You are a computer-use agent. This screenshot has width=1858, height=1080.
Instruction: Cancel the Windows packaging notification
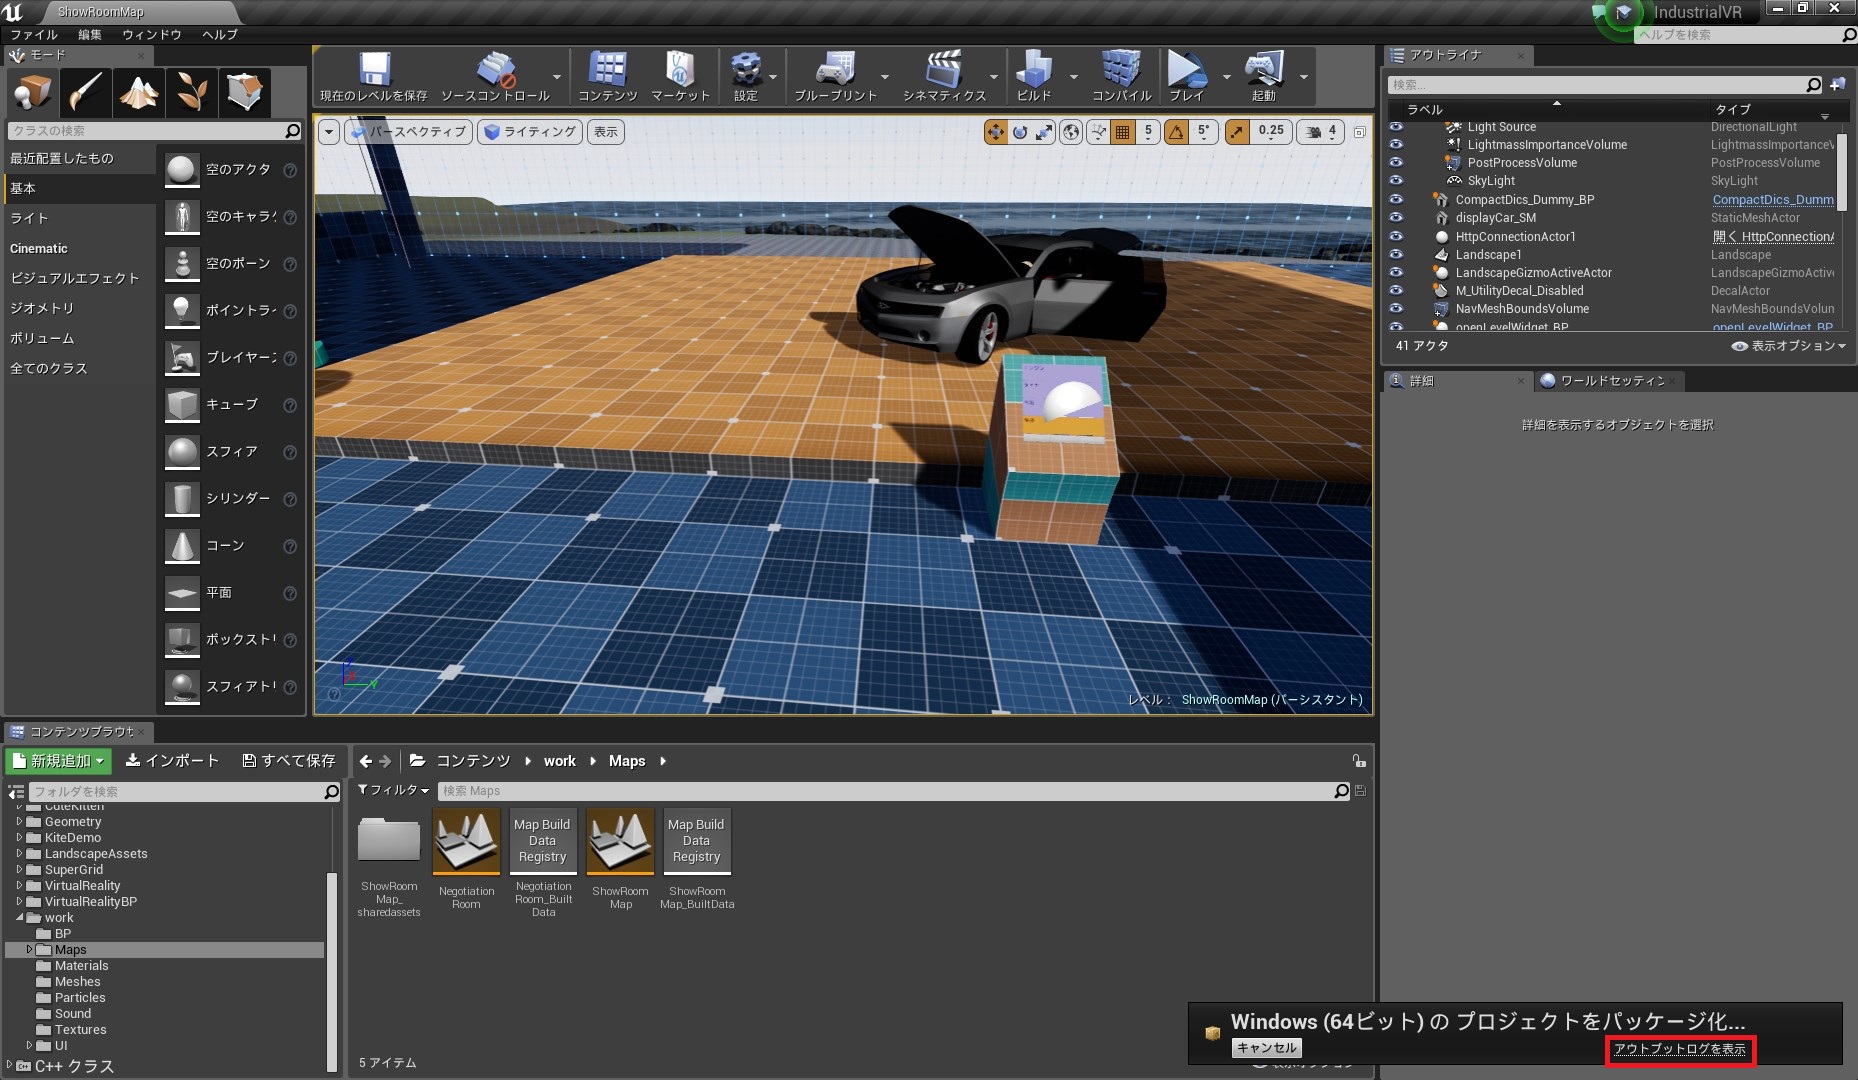tap(1267, 1048)
